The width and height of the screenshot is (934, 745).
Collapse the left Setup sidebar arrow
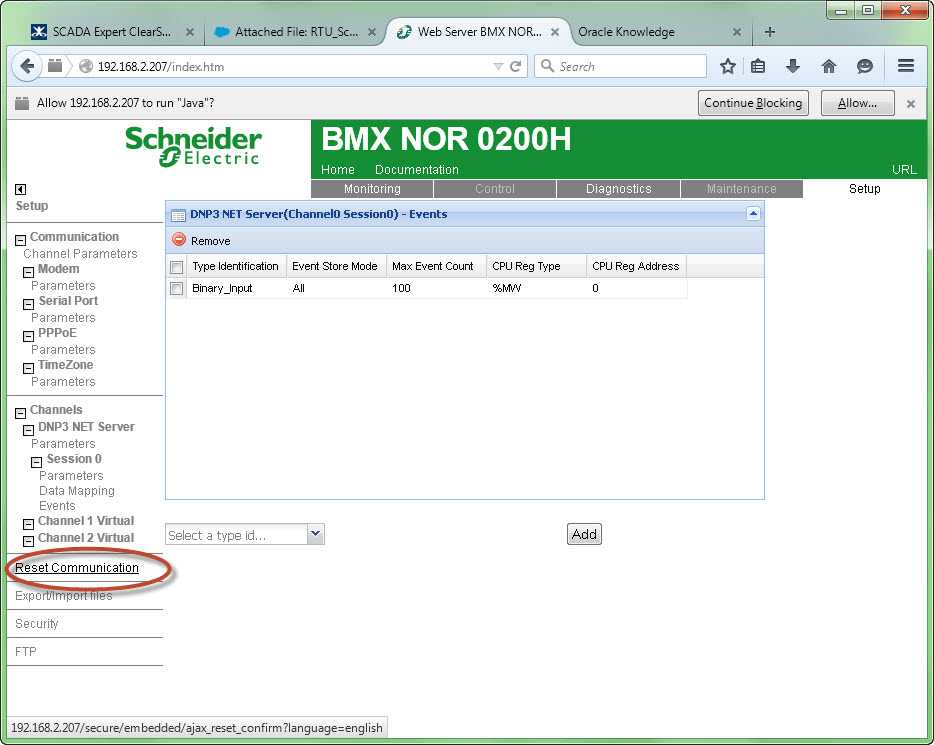(x=20, y=189)
